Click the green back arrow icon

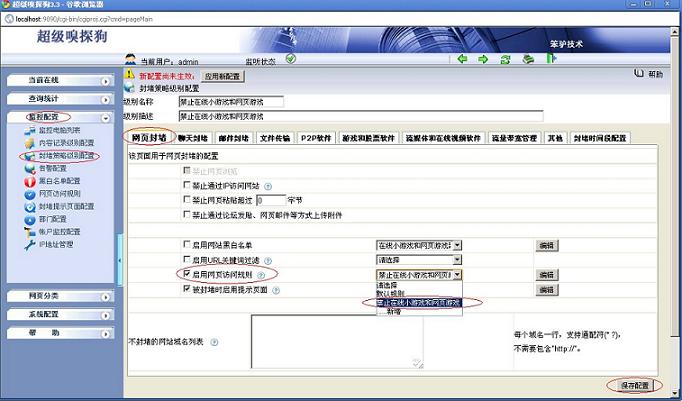[x=462, y=59]
